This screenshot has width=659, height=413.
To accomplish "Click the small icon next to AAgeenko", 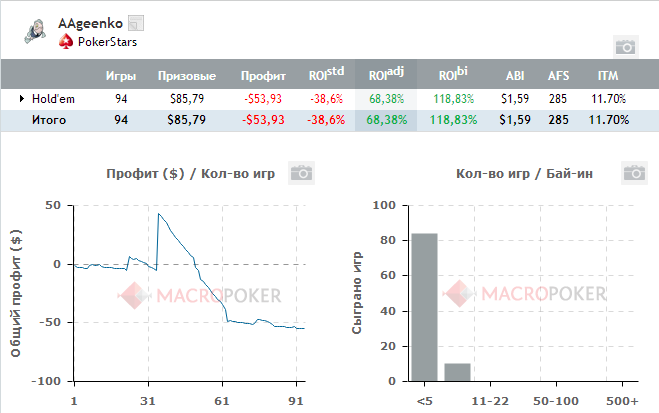I will (137, 22).
